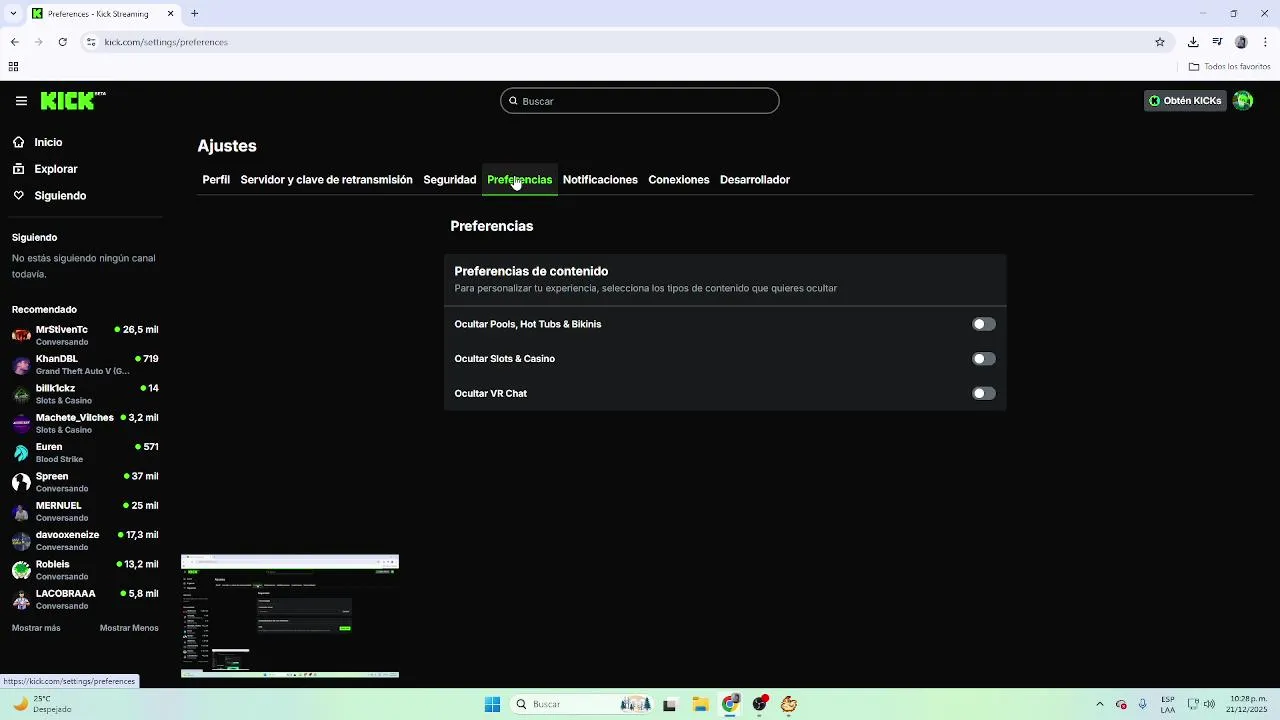Click Spreen channel name
Image resolution: width=1280 pixels, height=720 pixels.
tap(52, 476)
